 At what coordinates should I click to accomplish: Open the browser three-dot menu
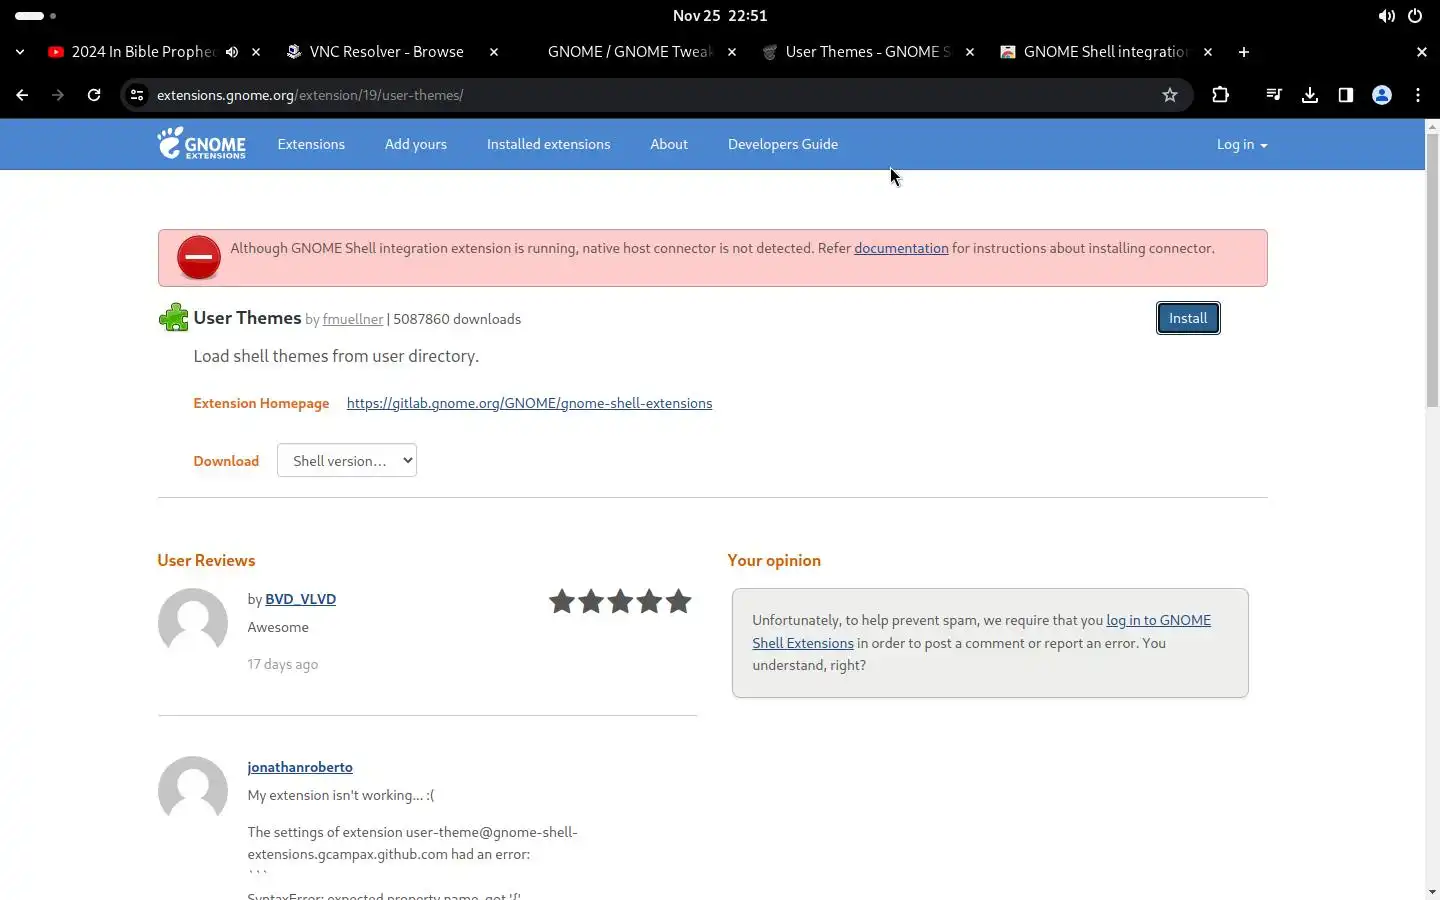point(1418,95)
